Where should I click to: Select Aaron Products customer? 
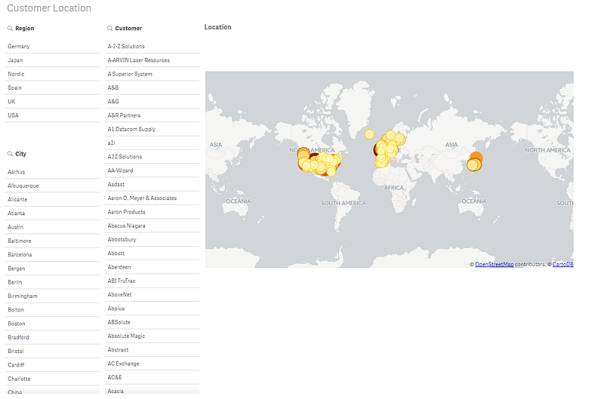coord(152,212)
